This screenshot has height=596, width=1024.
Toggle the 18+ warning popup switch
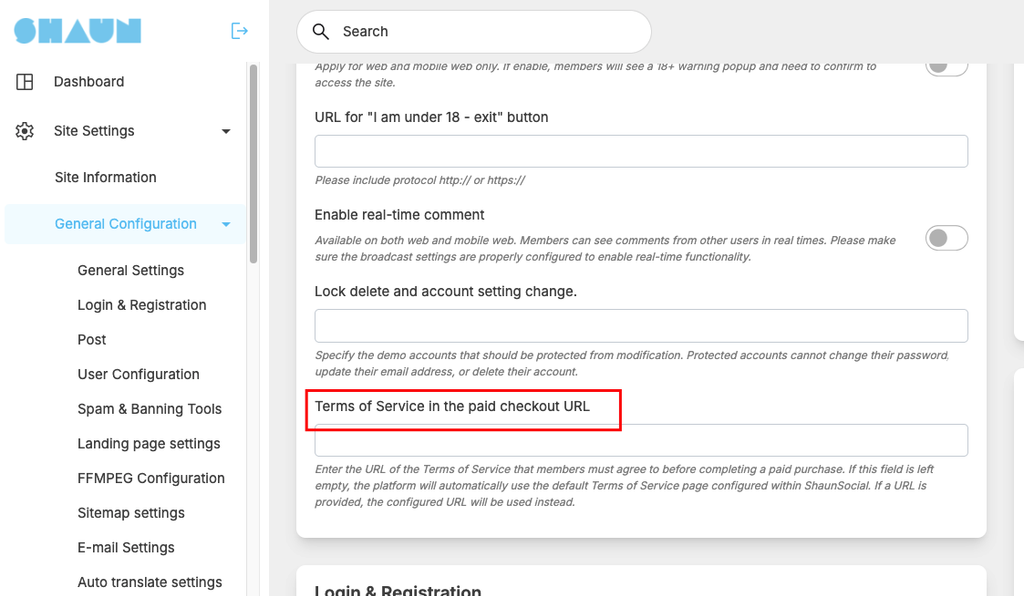(x=946, y=68)
